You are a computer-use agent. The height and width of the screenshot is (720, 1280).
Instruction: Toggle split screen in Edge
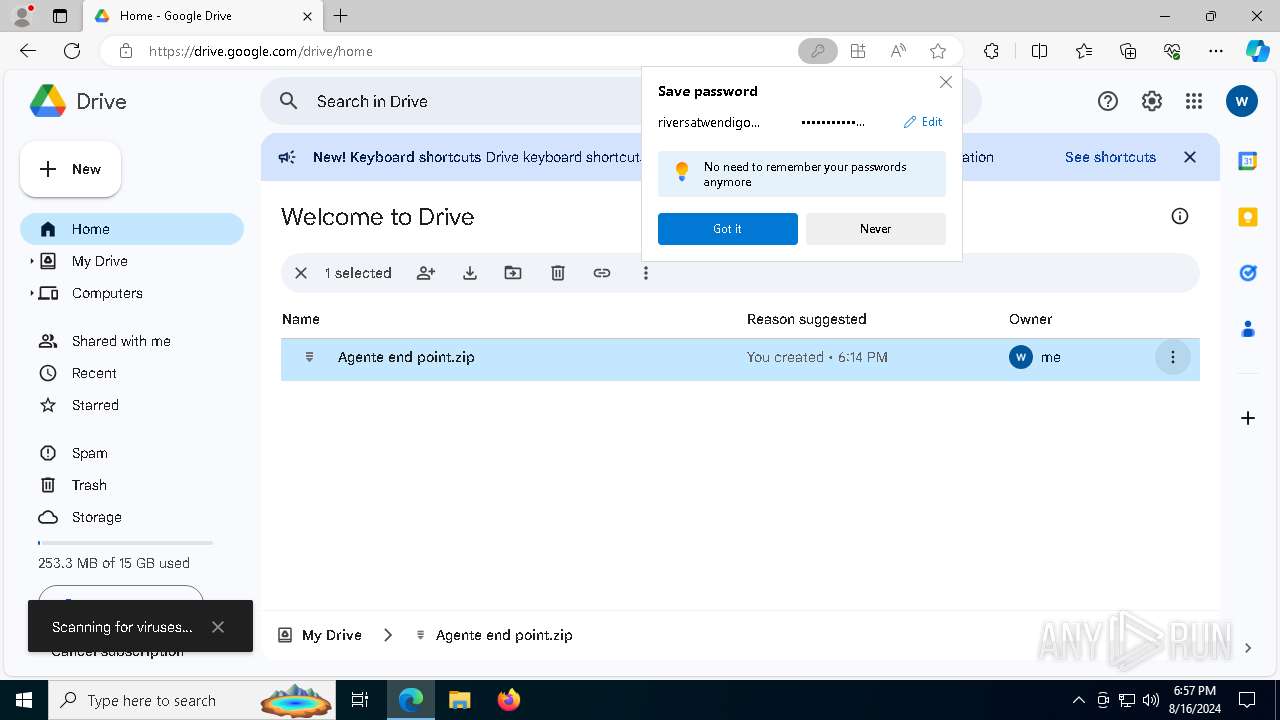(1039, 51)
